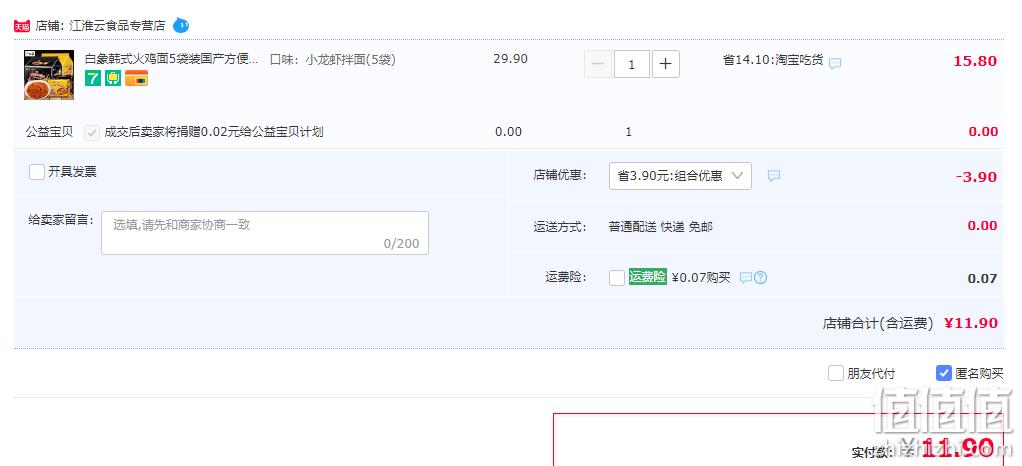Check the 运费险 purchase checkbox
The height and width of the screenshot is (466, 1022).
[x=617, y=278]
